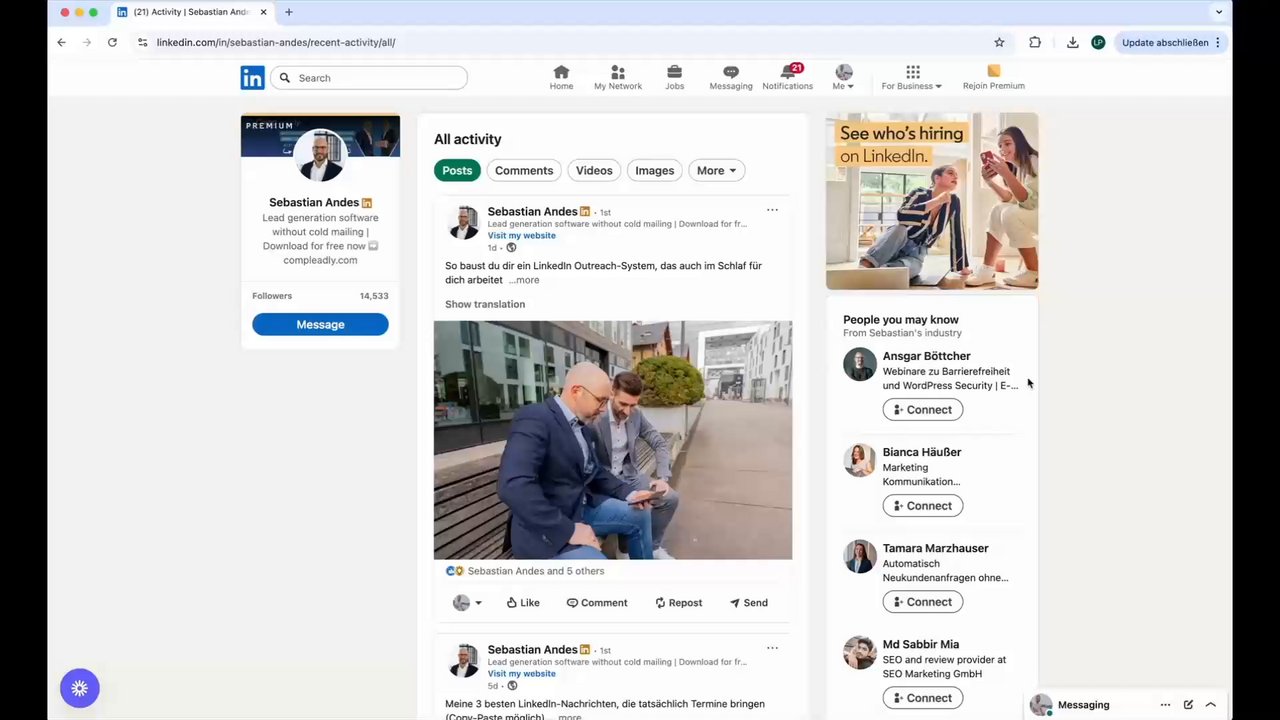1280x720 pixels.
Task: Select the Comments filter tab
Action: (524, 170)
